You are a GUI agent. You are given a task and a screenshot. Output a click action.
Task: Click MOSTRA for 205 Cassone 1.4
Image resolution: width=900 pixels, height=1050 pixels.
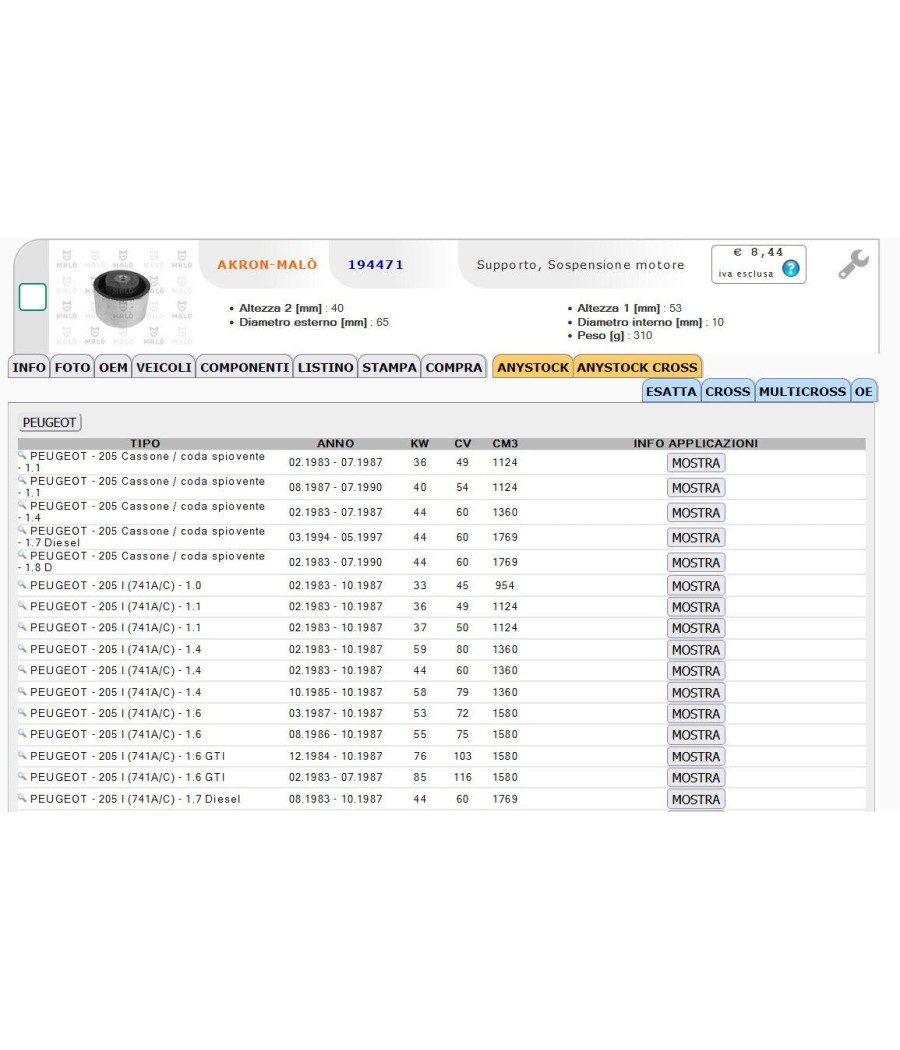(x=696, y=512)
